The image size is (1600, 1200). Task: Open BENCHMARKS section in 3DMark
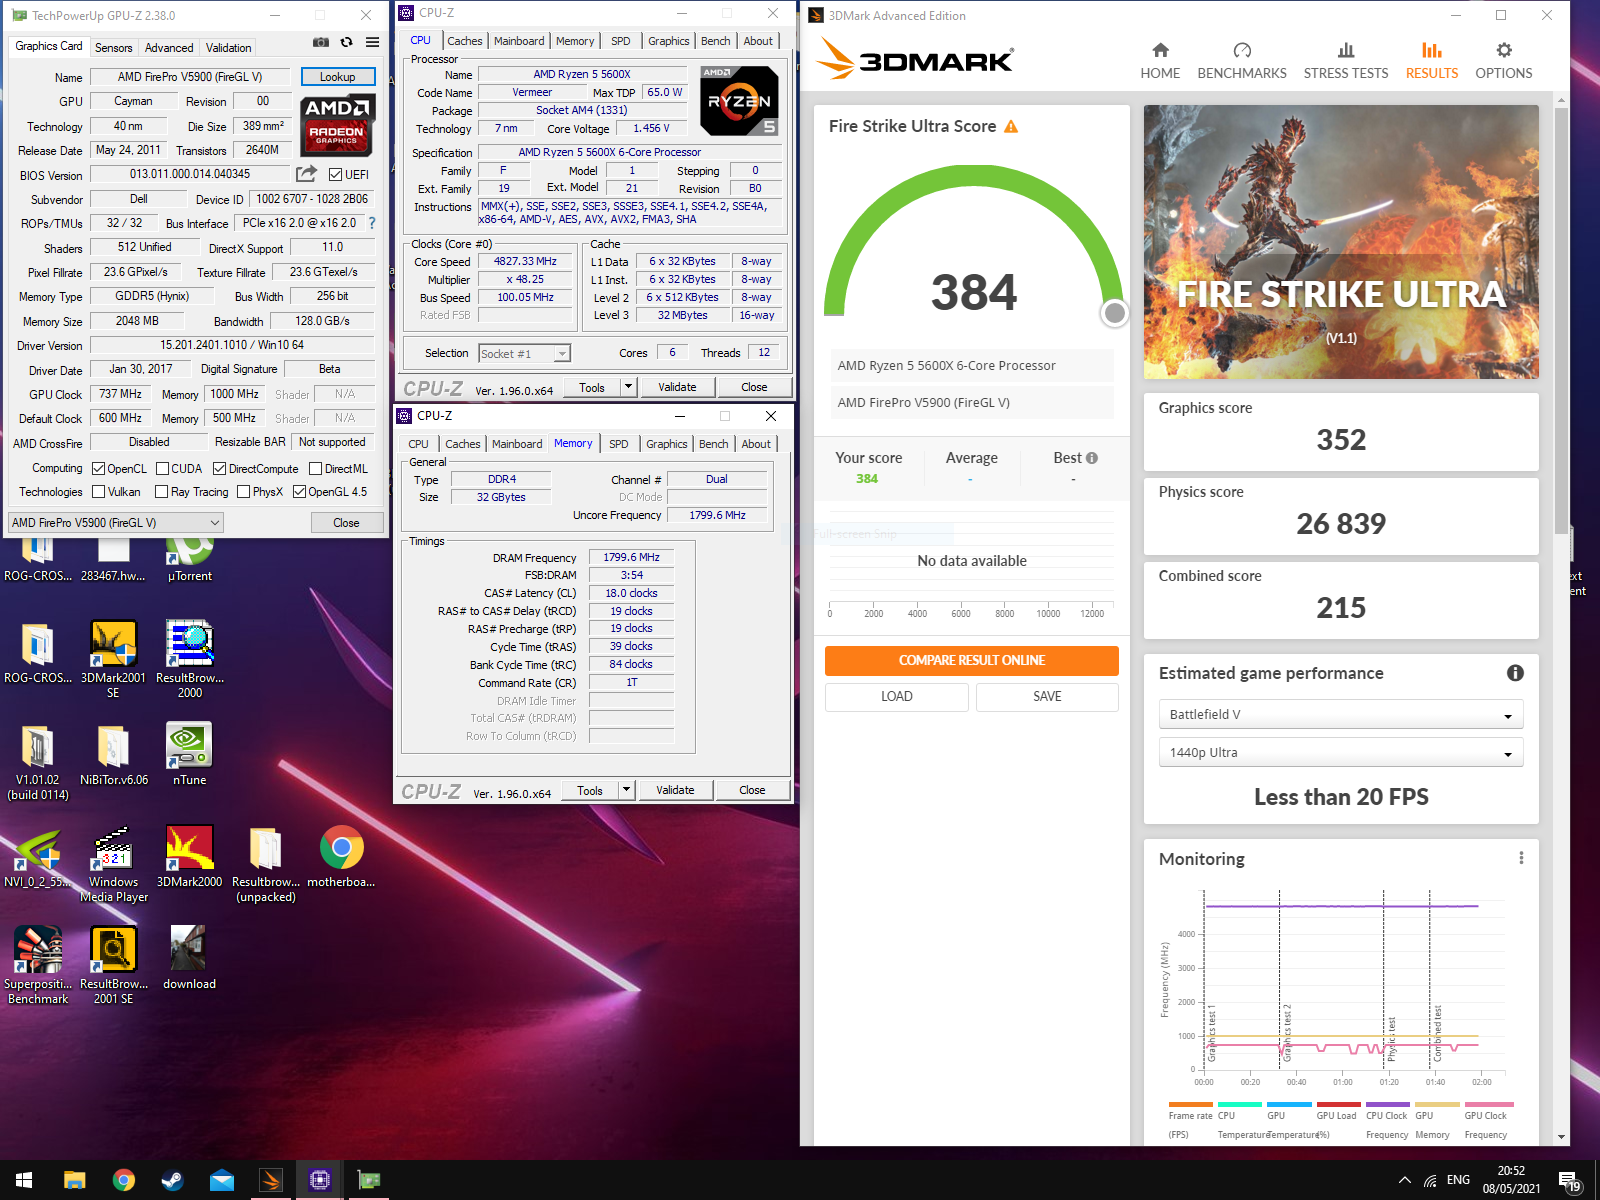tap(1242, 61)
